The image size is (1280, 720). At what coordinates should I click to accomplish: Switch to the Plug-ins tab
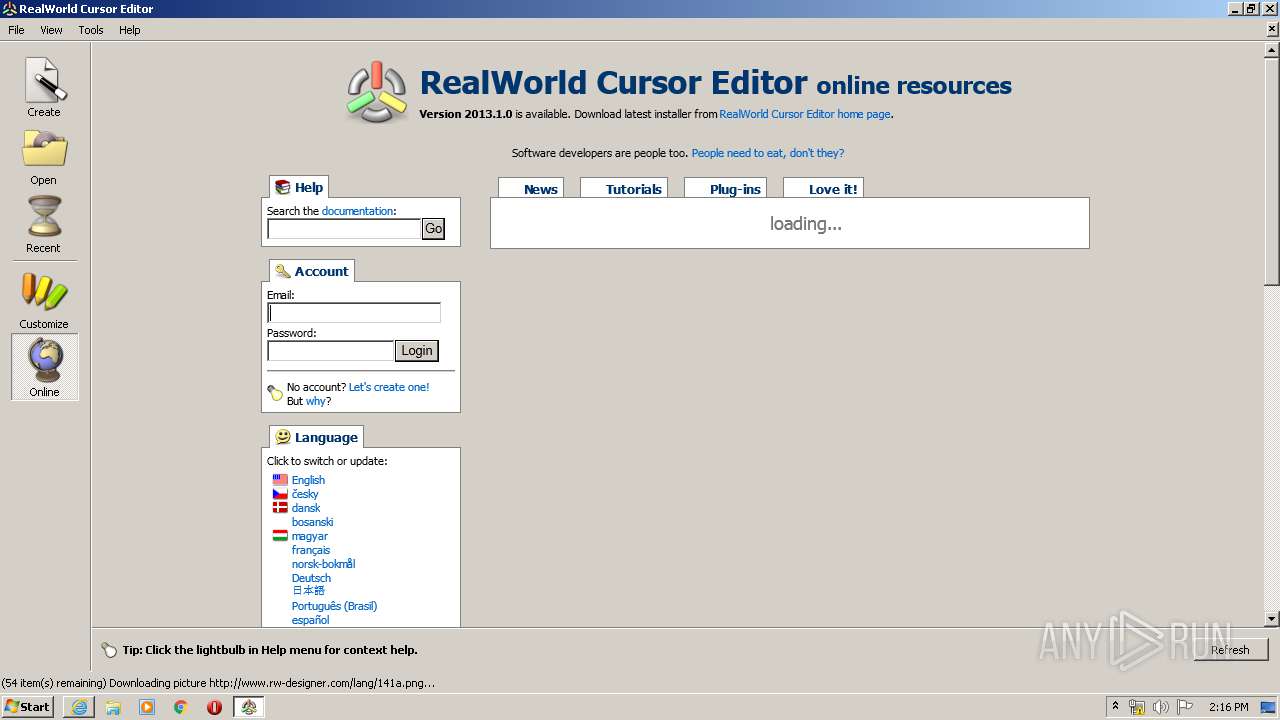725,188
